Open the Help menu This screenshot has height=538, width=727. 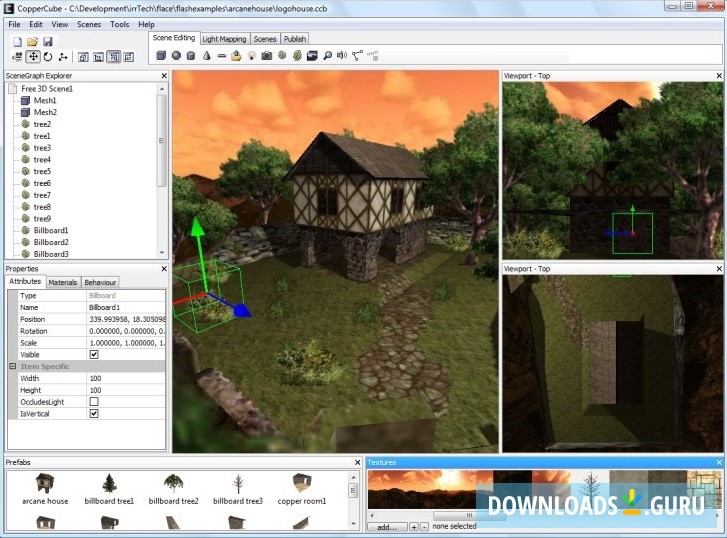[x=147, y=24]
